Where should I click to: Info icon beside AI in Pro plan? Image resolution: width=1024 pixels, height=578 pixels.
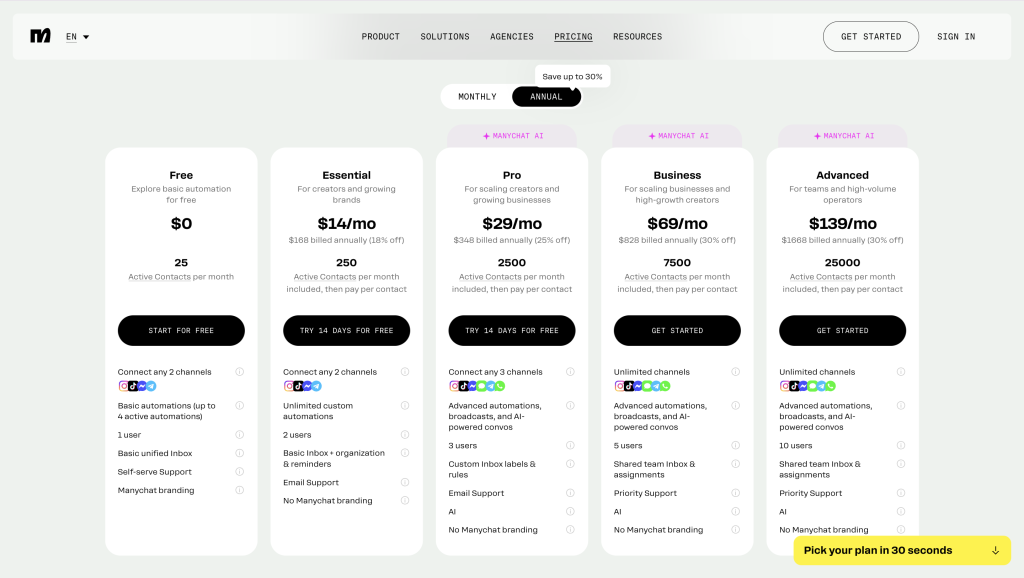tap(570, 511)
